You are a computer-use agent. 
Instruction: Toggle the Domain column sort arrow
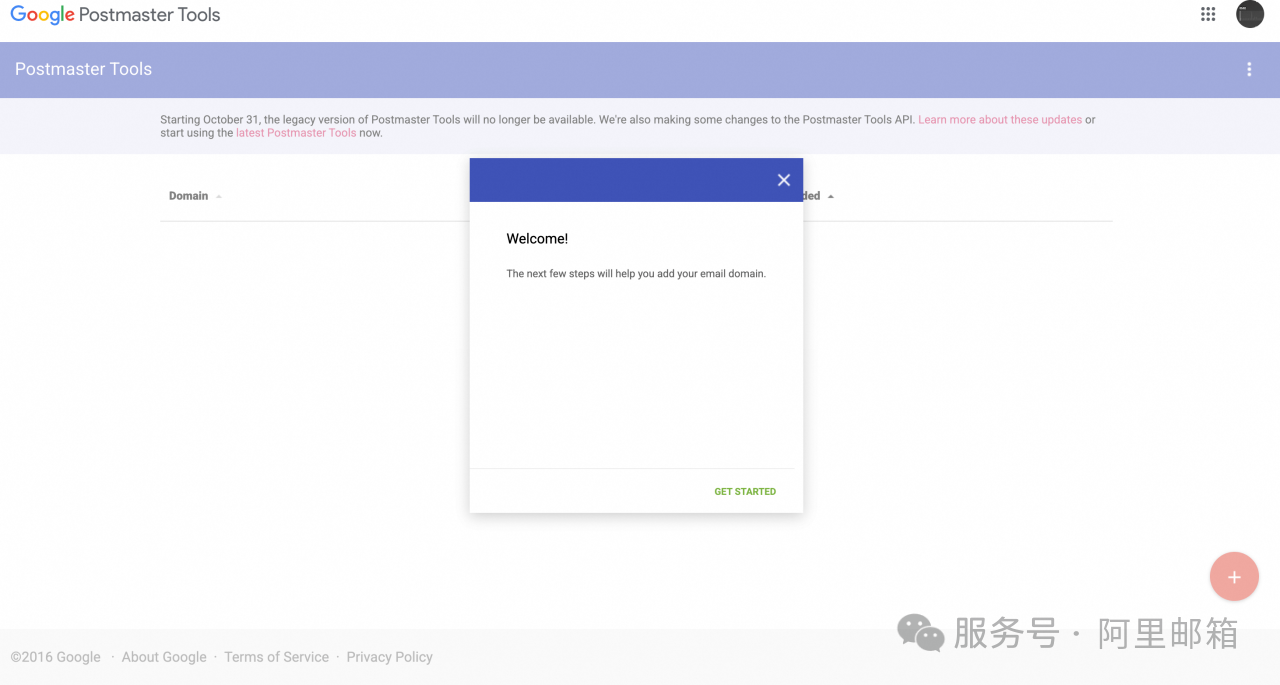click(219, 197)
